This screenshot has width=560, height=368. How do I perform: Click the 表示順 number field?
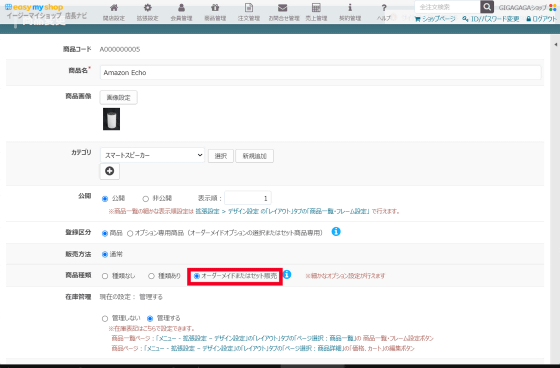pyautogui.click(x=248, y=198)
